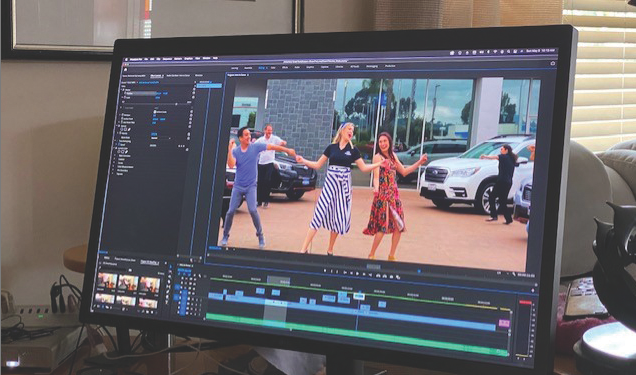Switch to the Color workspace

tap(273, 68)
